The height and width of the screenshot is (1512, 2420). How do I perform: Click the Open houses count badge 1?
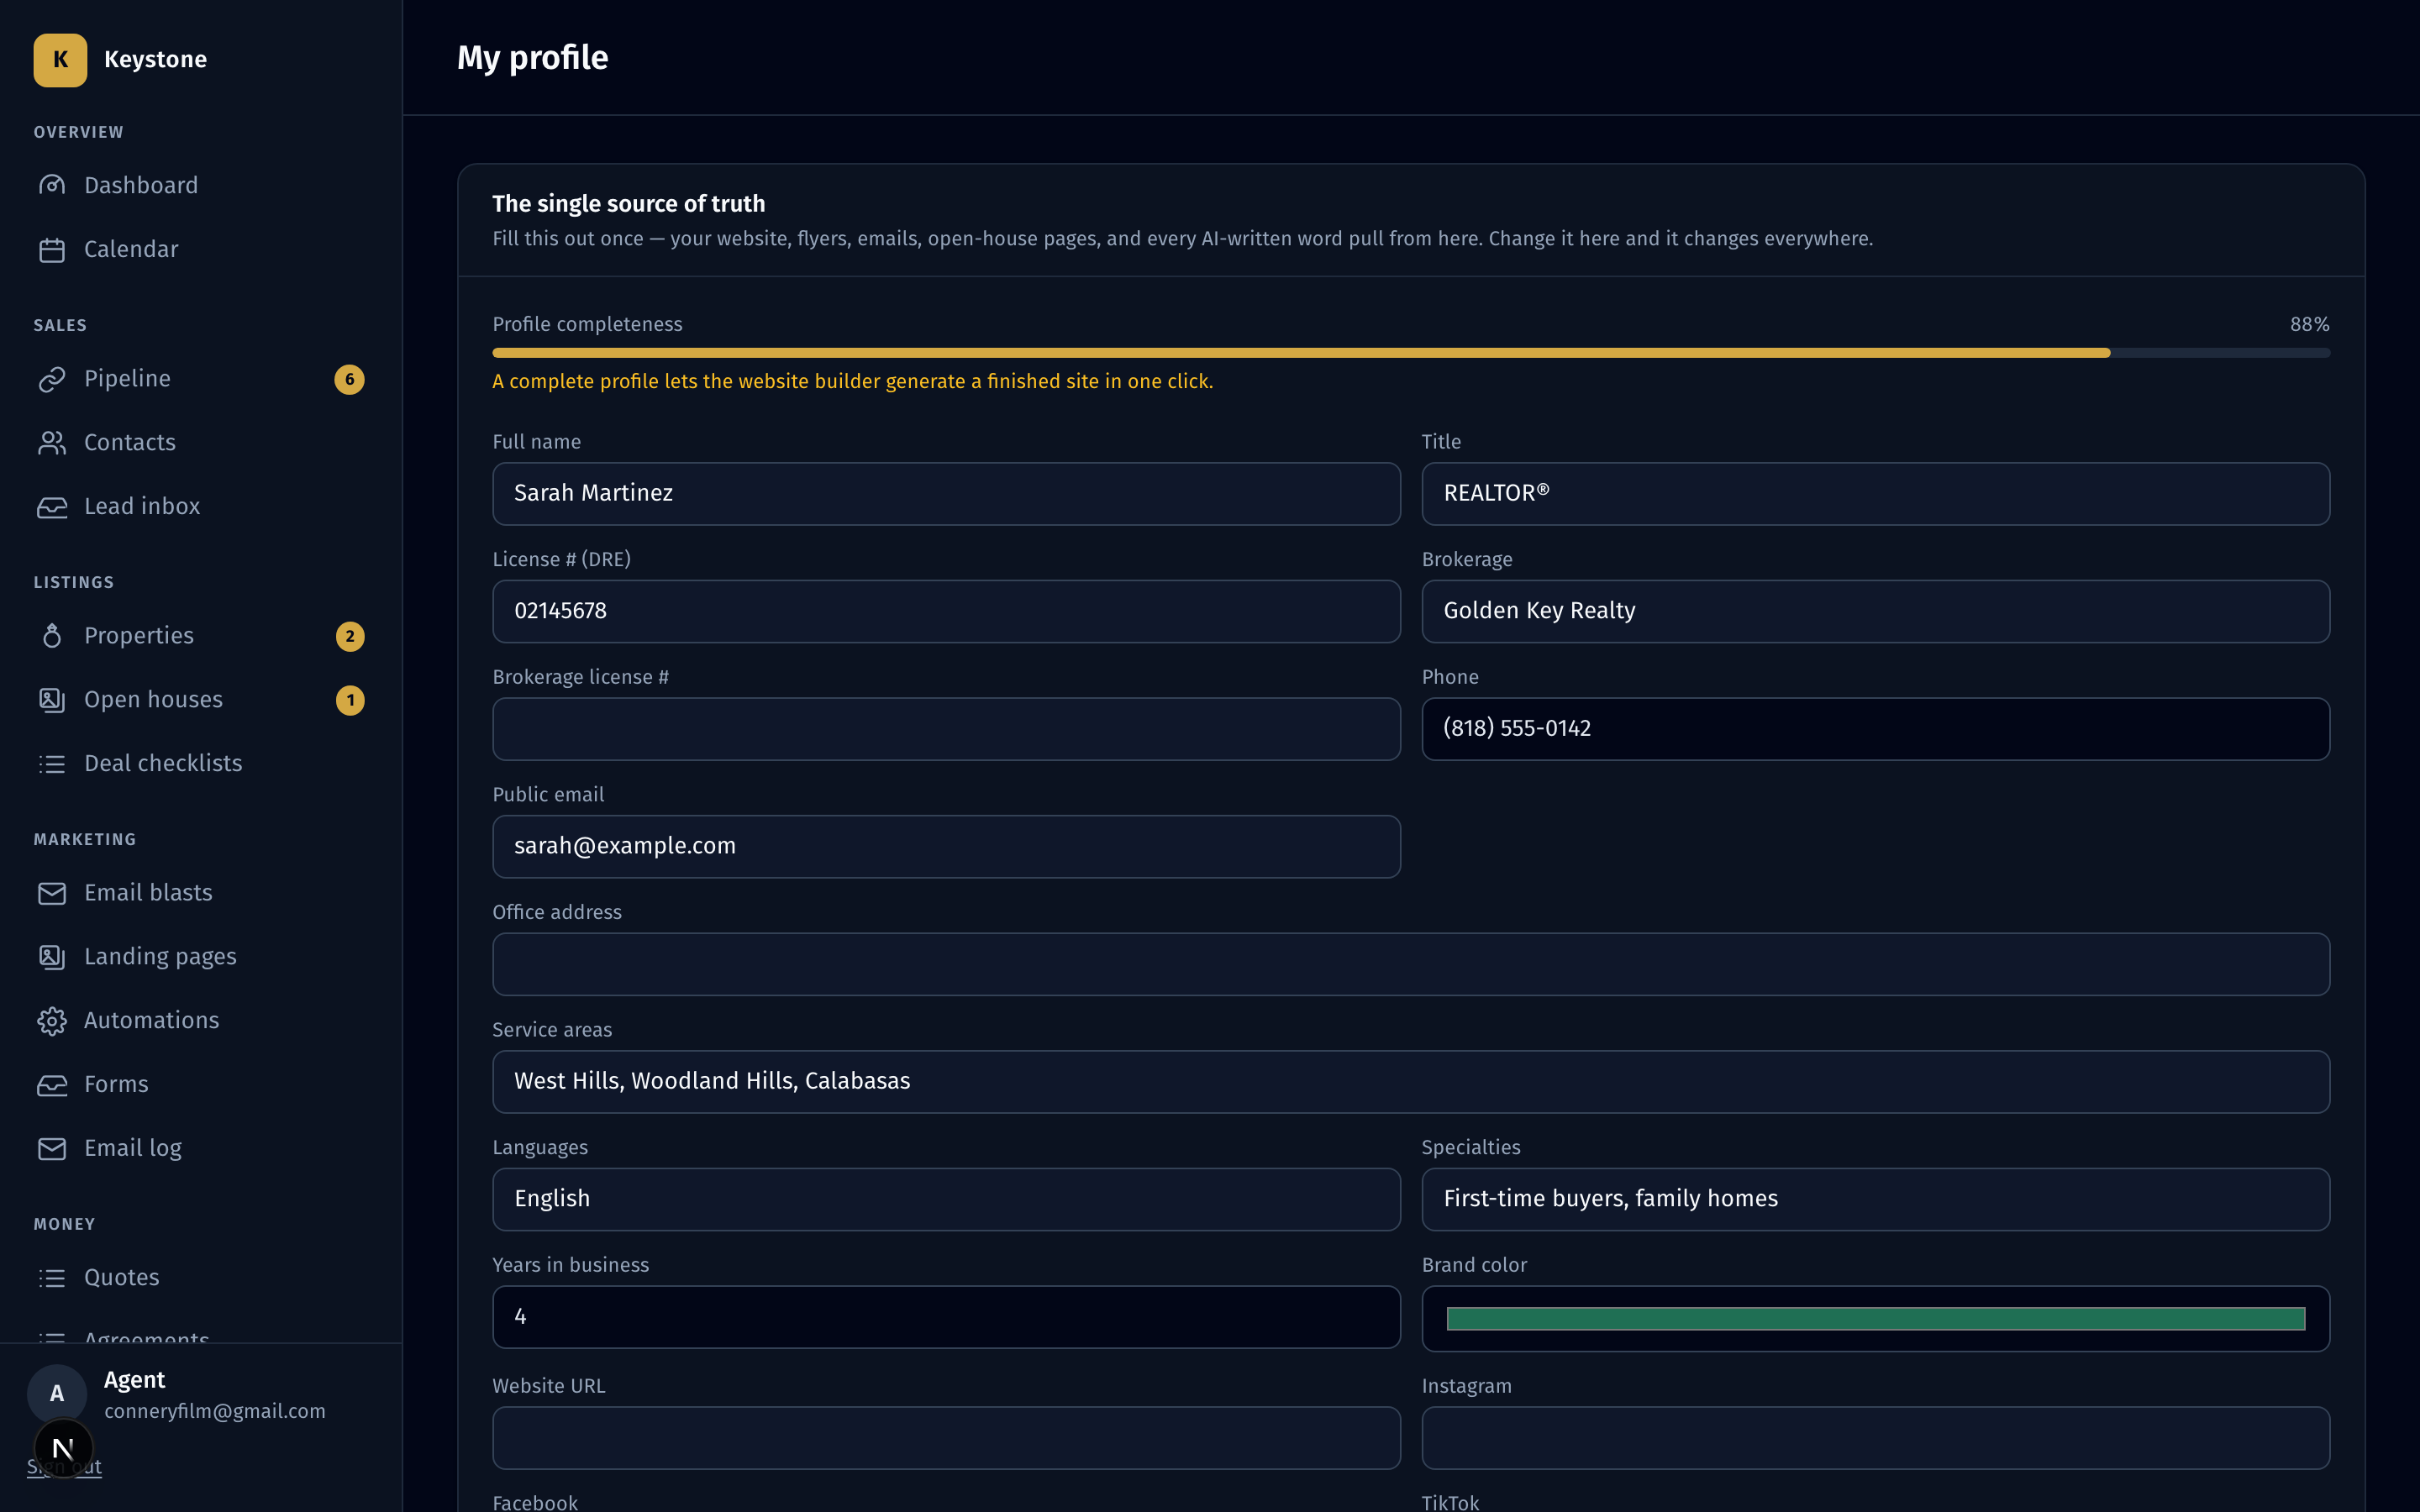click(350, 700)
